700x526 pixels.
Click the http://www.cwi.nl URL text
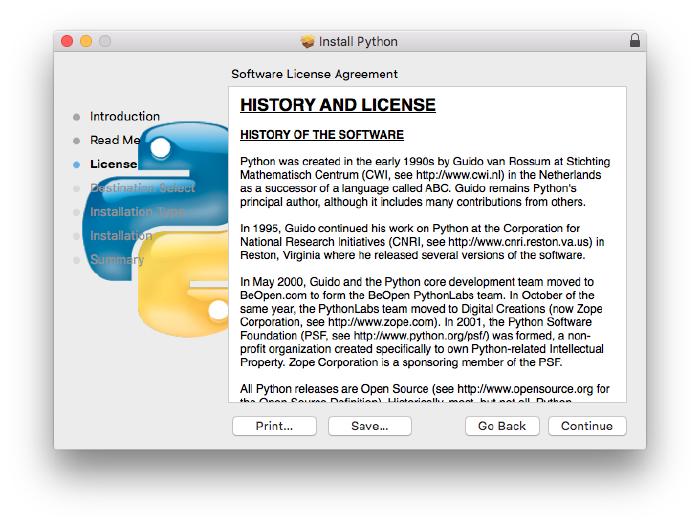pyautogui.click(x=459, y=175)
